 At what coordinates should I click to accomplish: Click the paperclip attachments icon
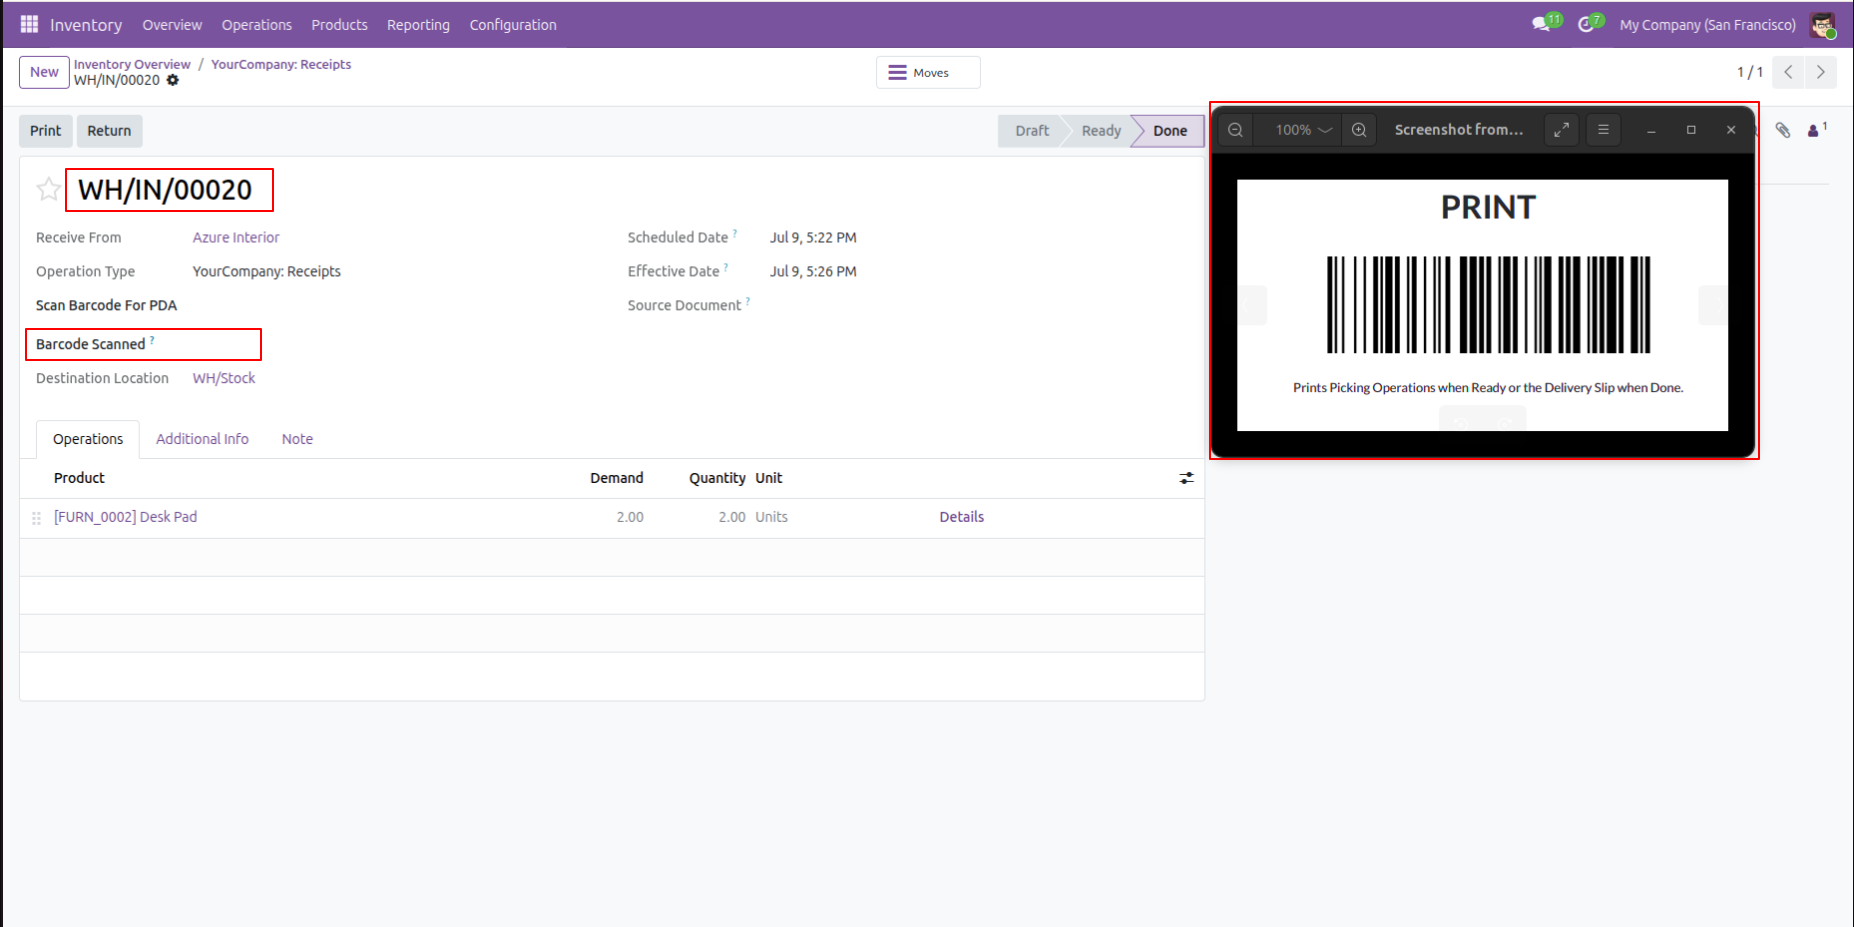(x=1783, y=130)
